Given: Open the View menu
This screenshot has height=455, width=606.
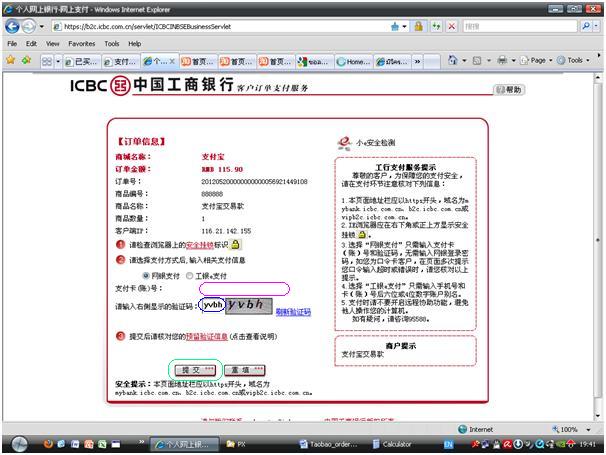Looking at the screenshot, I should [53, 44].
